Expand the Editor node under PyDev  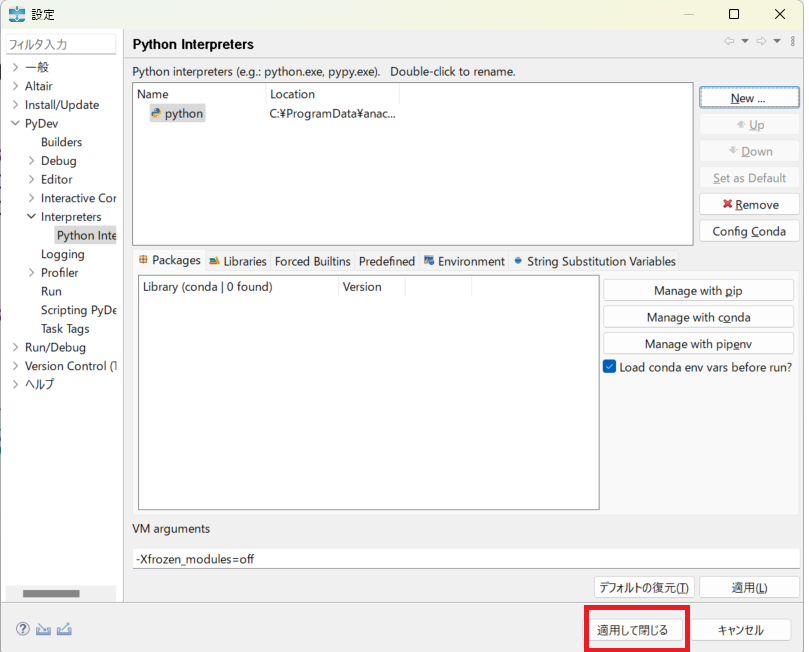31,179
